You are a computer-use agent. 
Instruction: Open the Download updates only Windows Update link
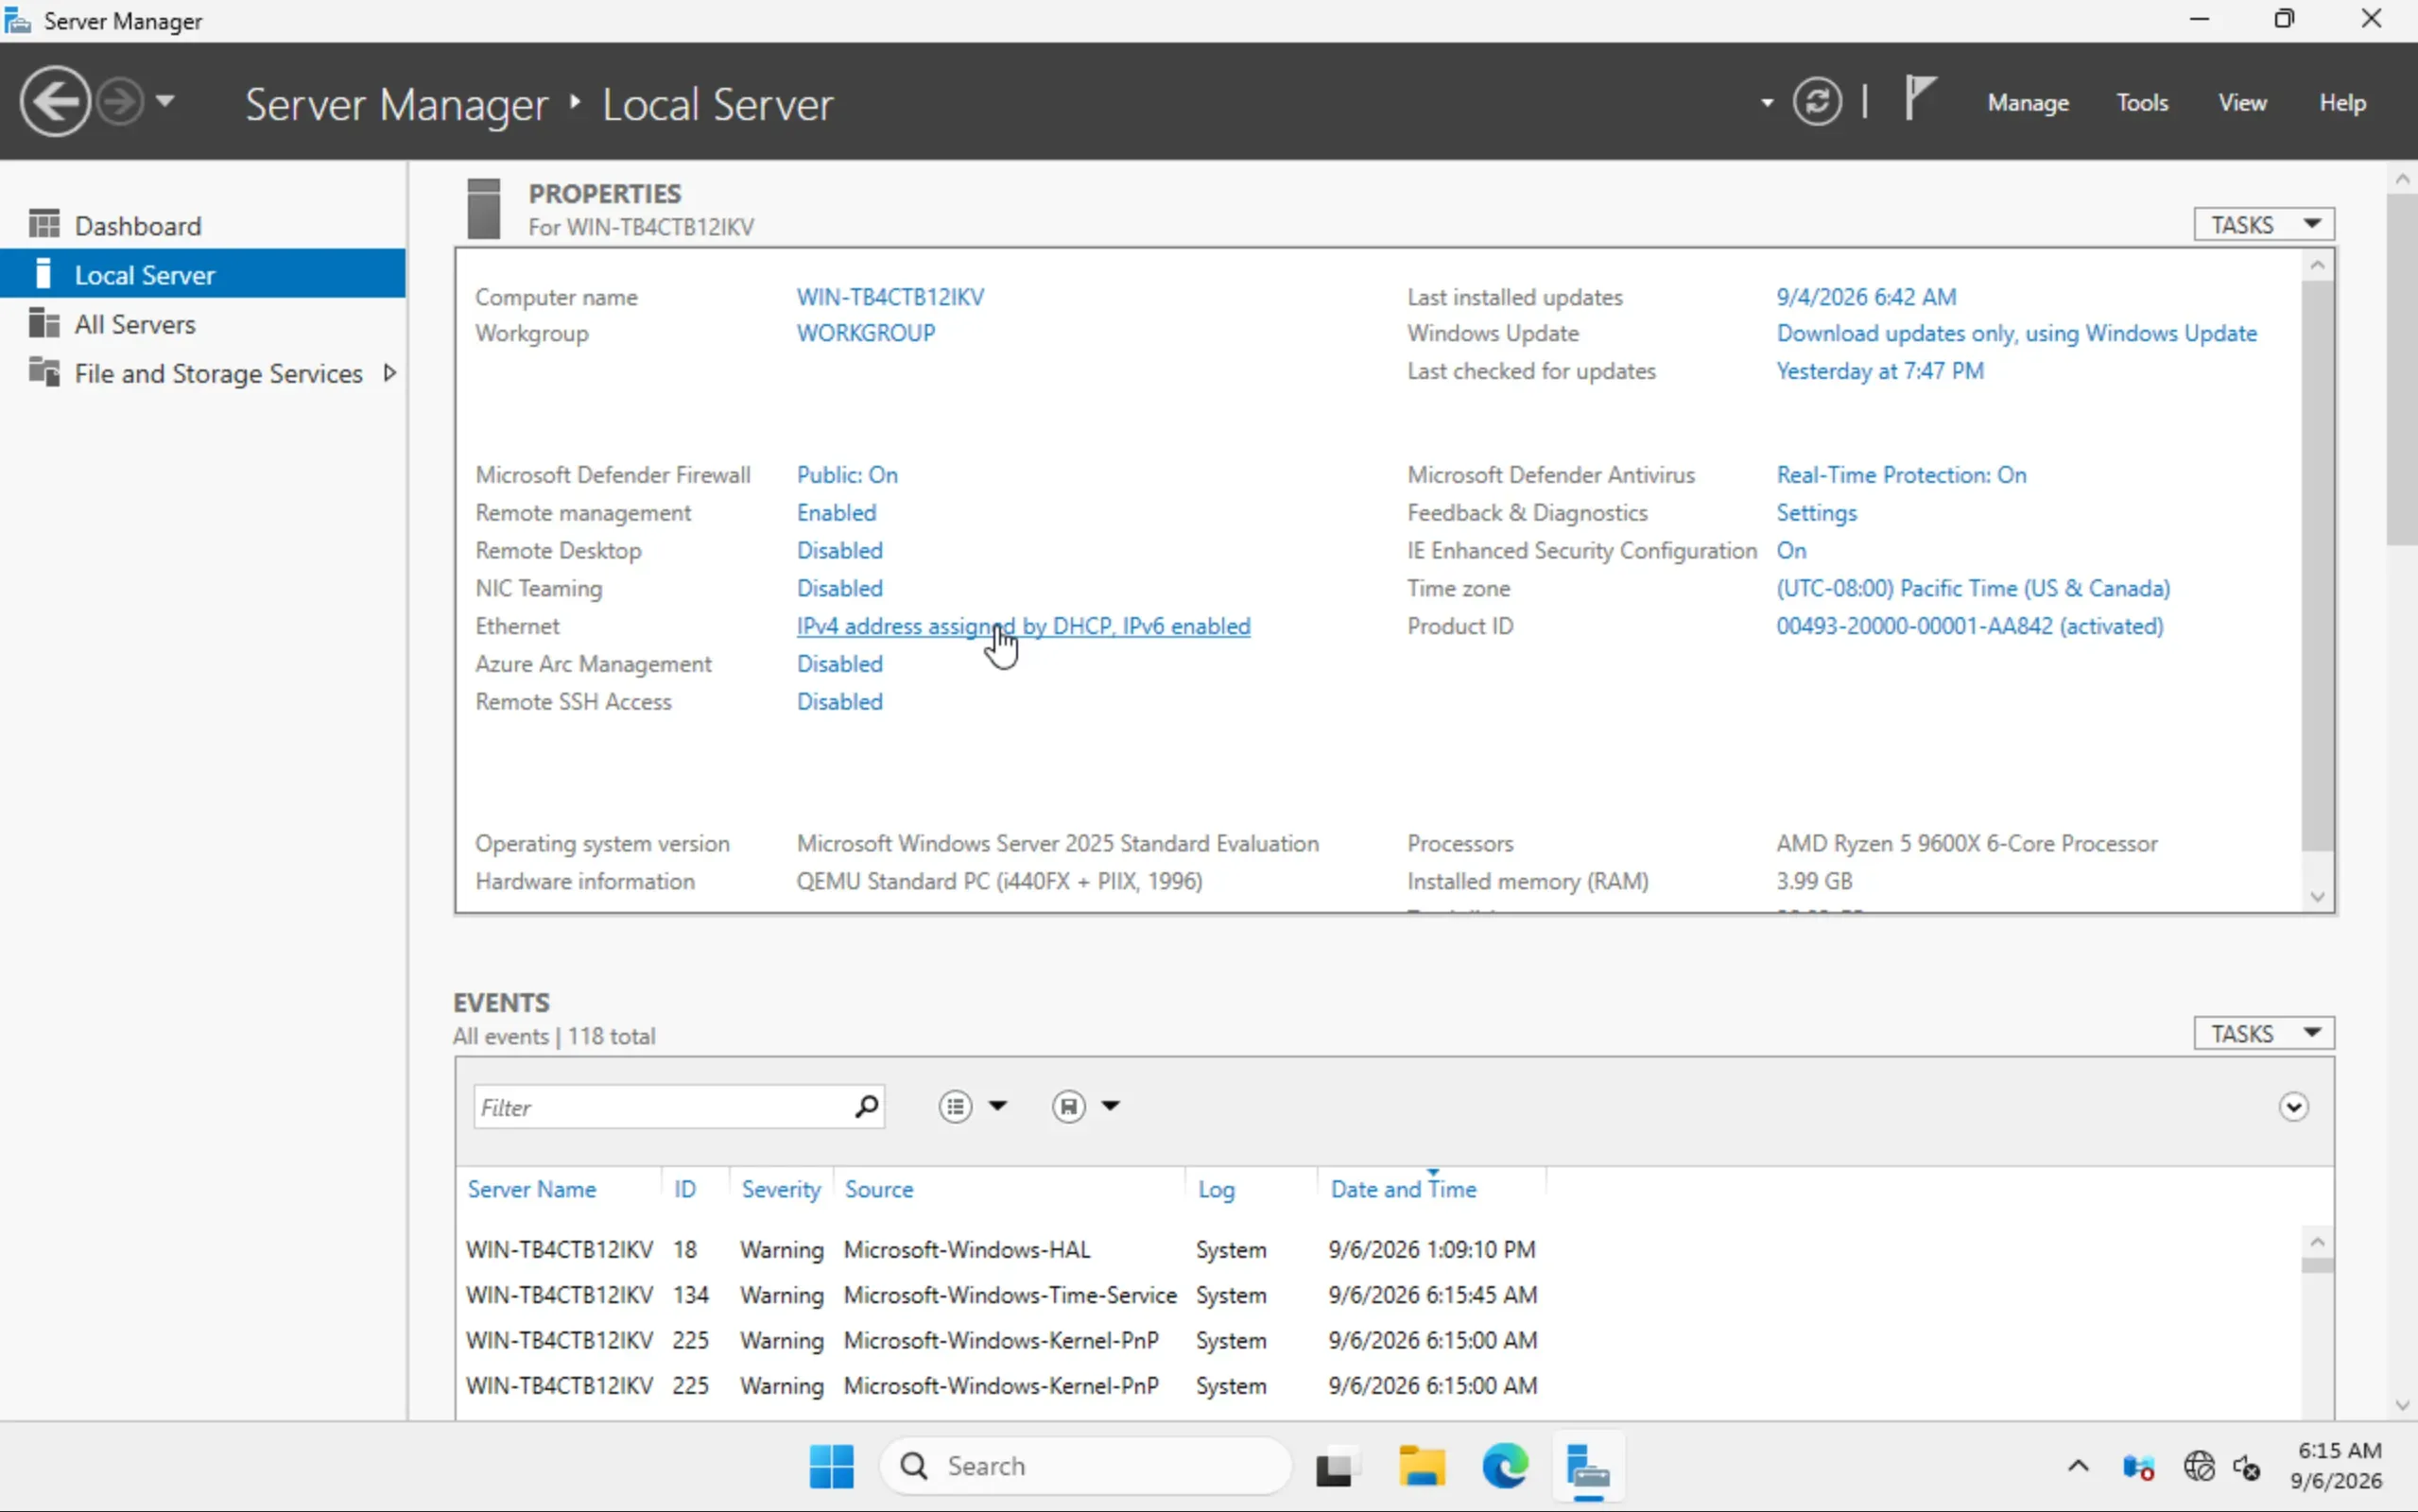[2016, 333]
